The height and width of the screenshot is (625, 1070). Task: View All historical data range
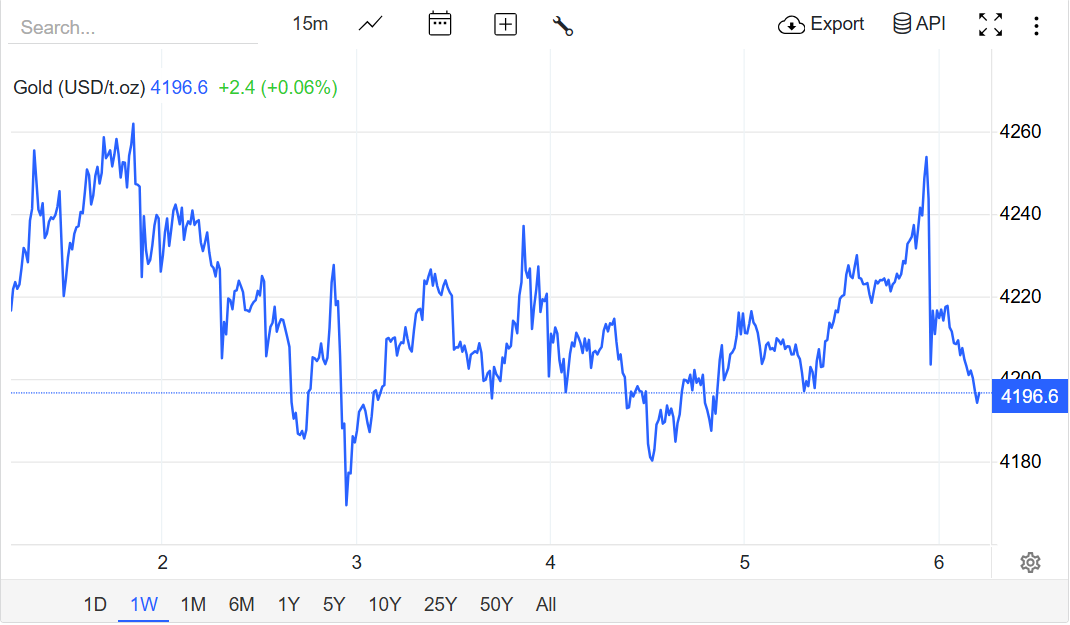[x=546, y=604]
